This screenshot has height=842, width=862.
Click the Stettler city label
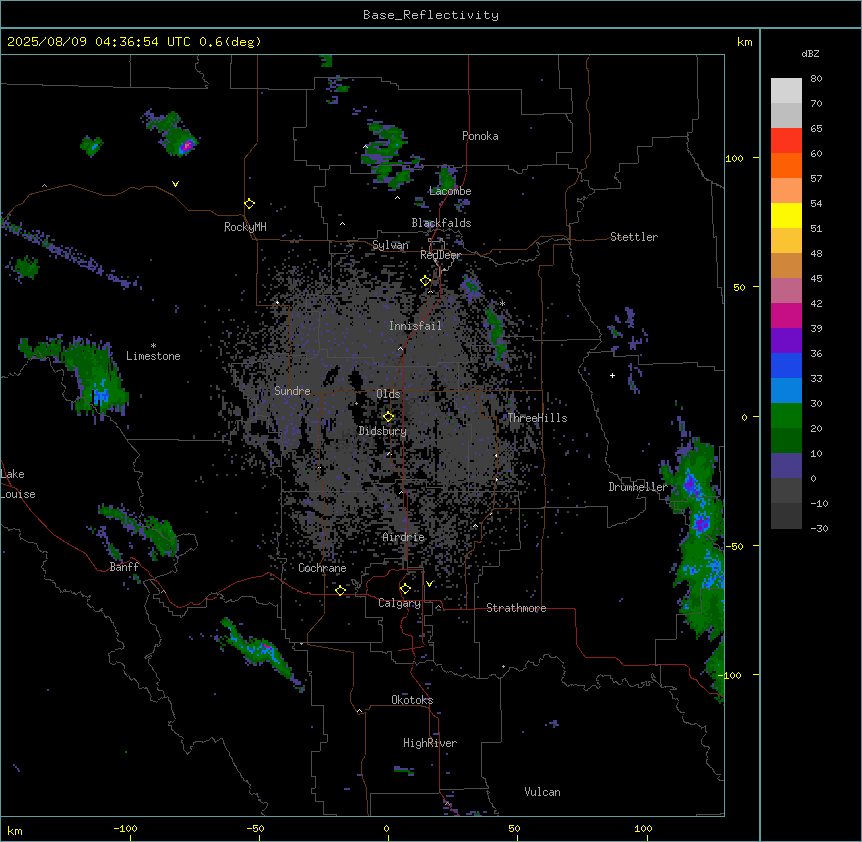click(x=634, y=237)
